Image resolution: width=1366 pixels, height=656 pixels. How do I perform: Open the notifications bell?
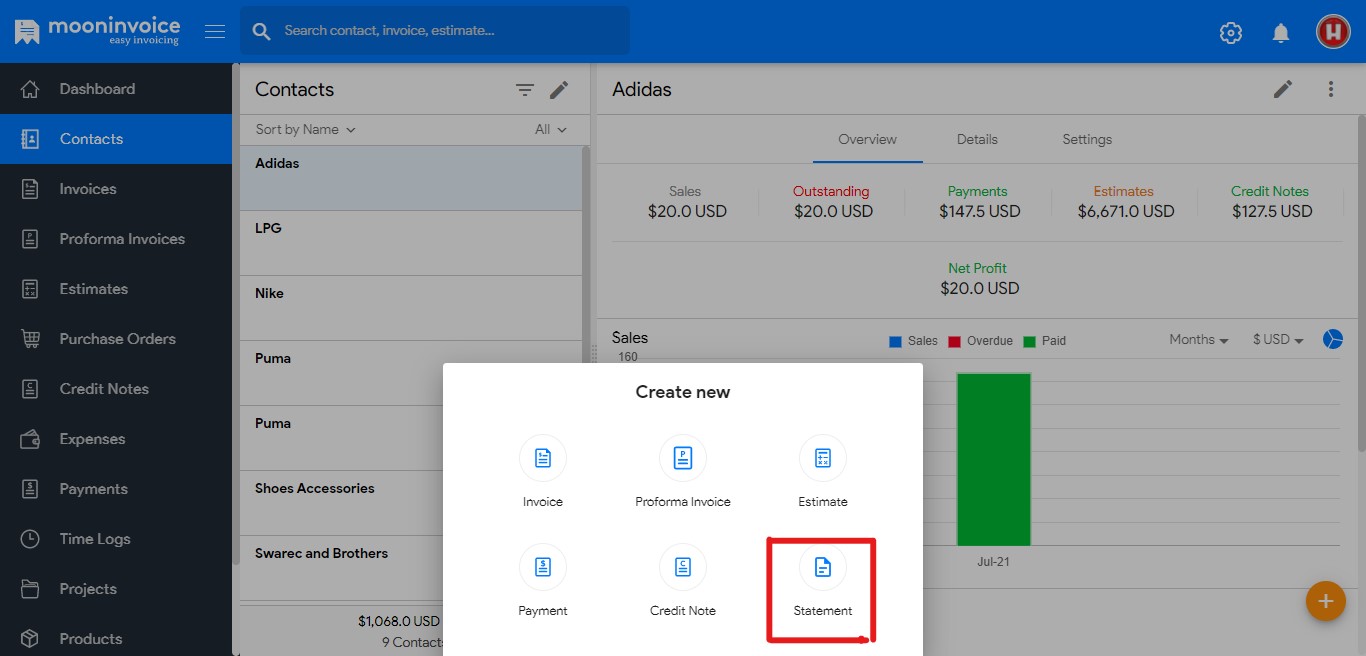pyautogui.click(x=1281, y=32)
